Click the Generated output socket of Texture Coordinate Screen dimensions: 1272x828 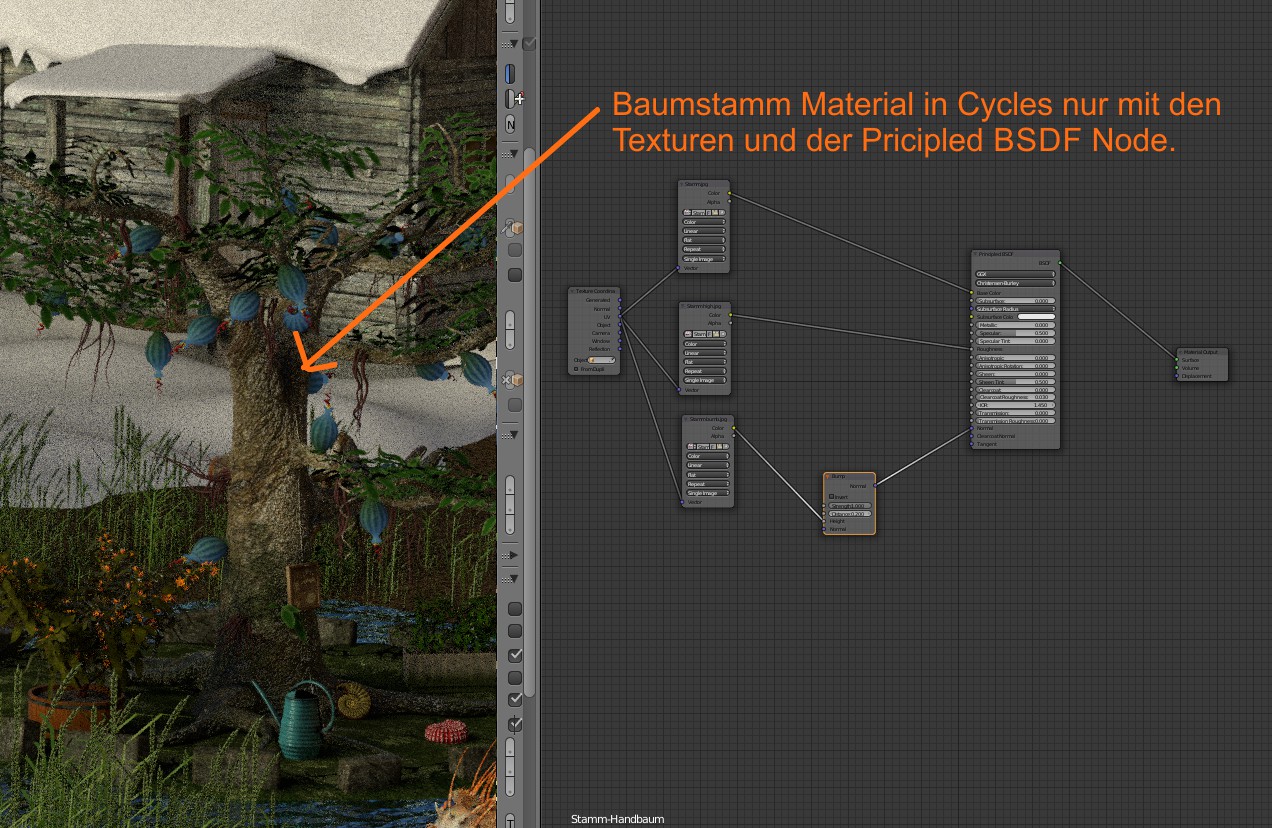pos(620,300)
